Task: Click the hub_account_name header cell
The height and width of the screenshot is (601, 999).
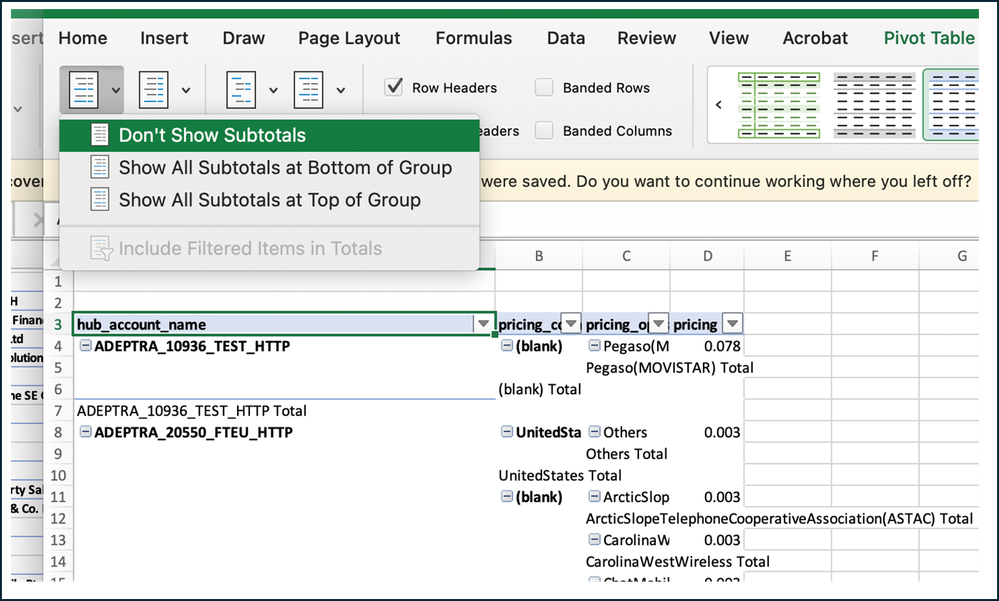Action: pyautogui.click(x=284, y=324)
